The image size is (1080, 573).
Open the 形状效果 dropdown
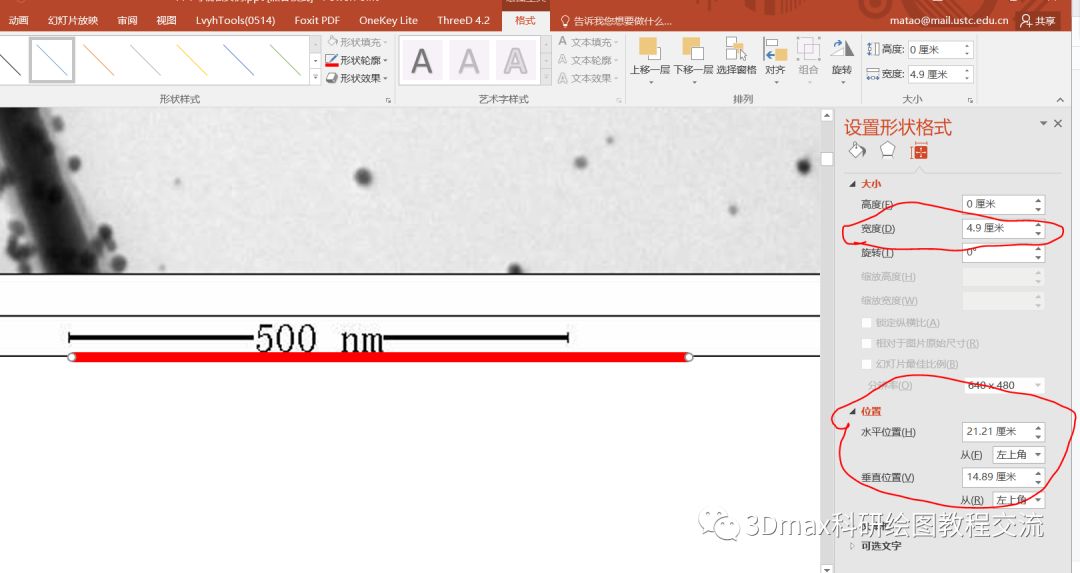click(357, 78)
